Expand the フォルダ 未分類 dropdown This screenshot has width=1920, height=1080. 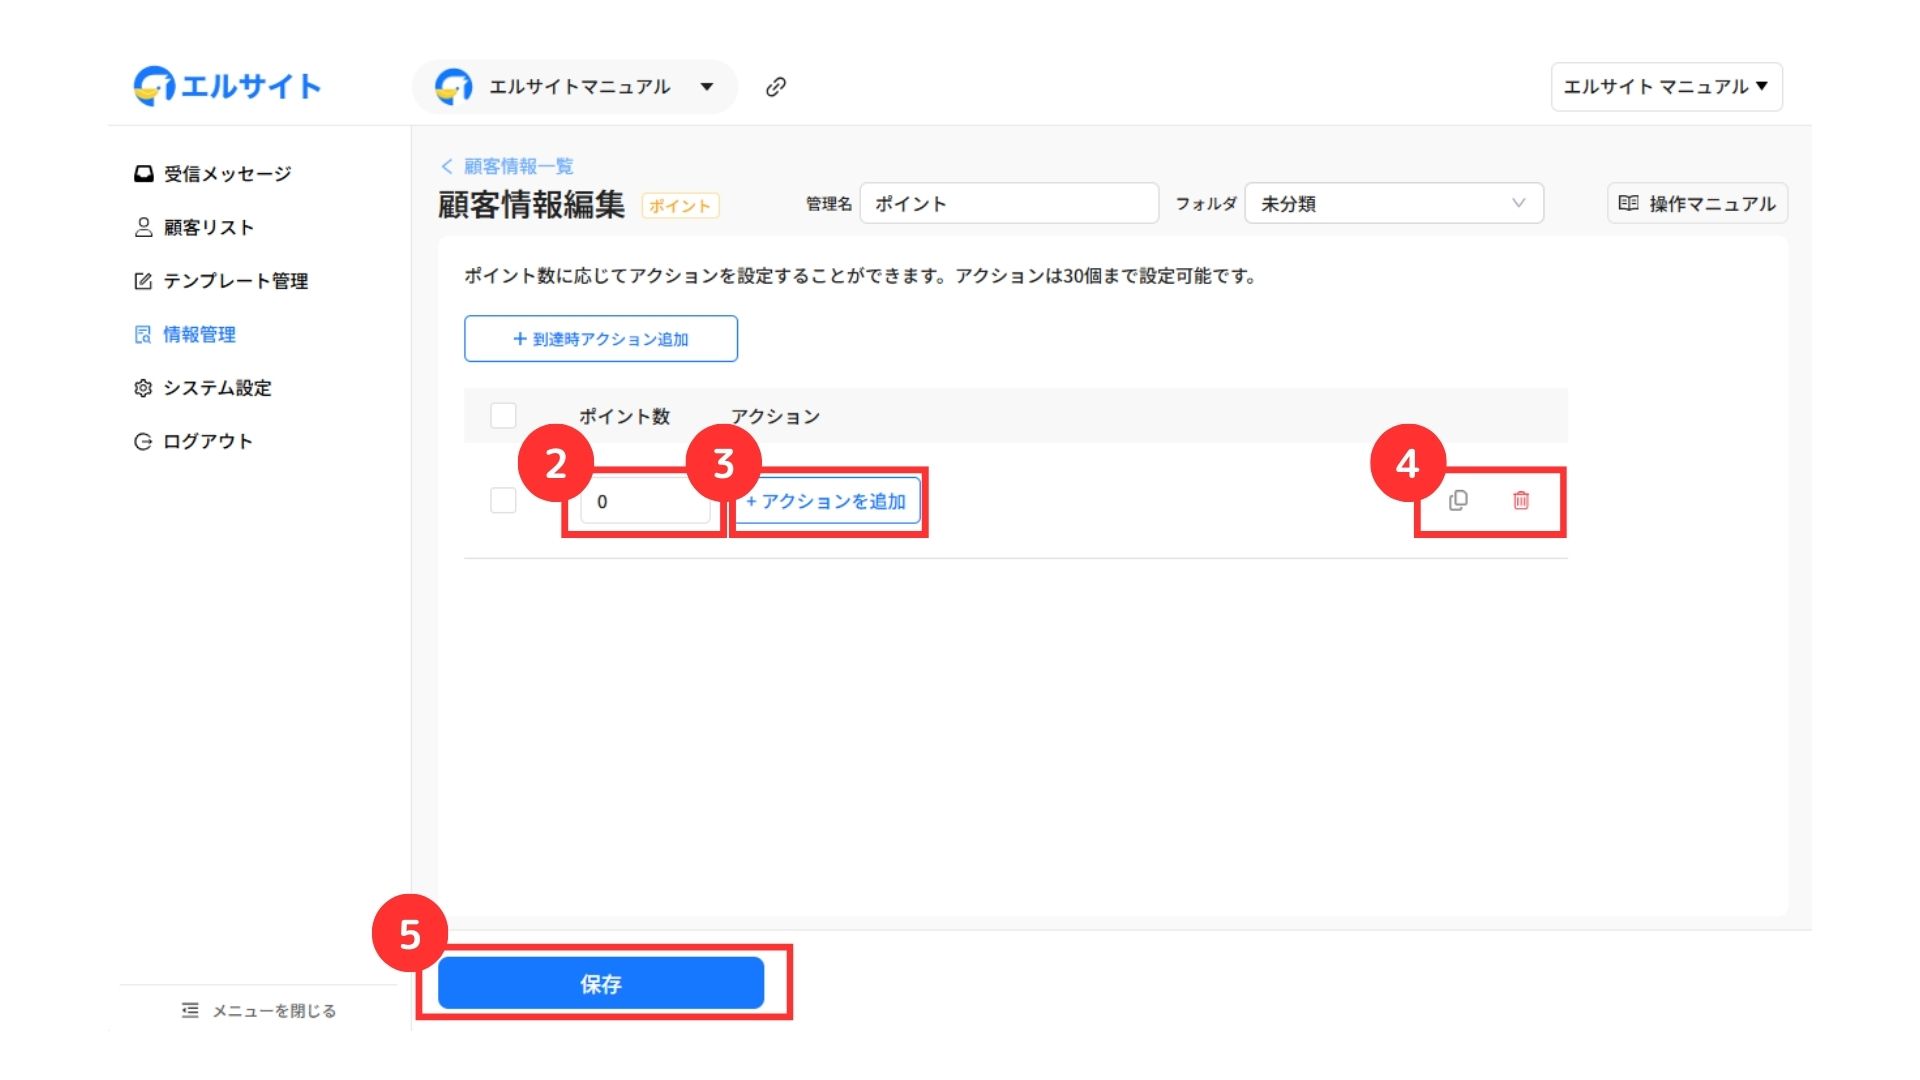pyautogui.click(x=1393, y=203)
